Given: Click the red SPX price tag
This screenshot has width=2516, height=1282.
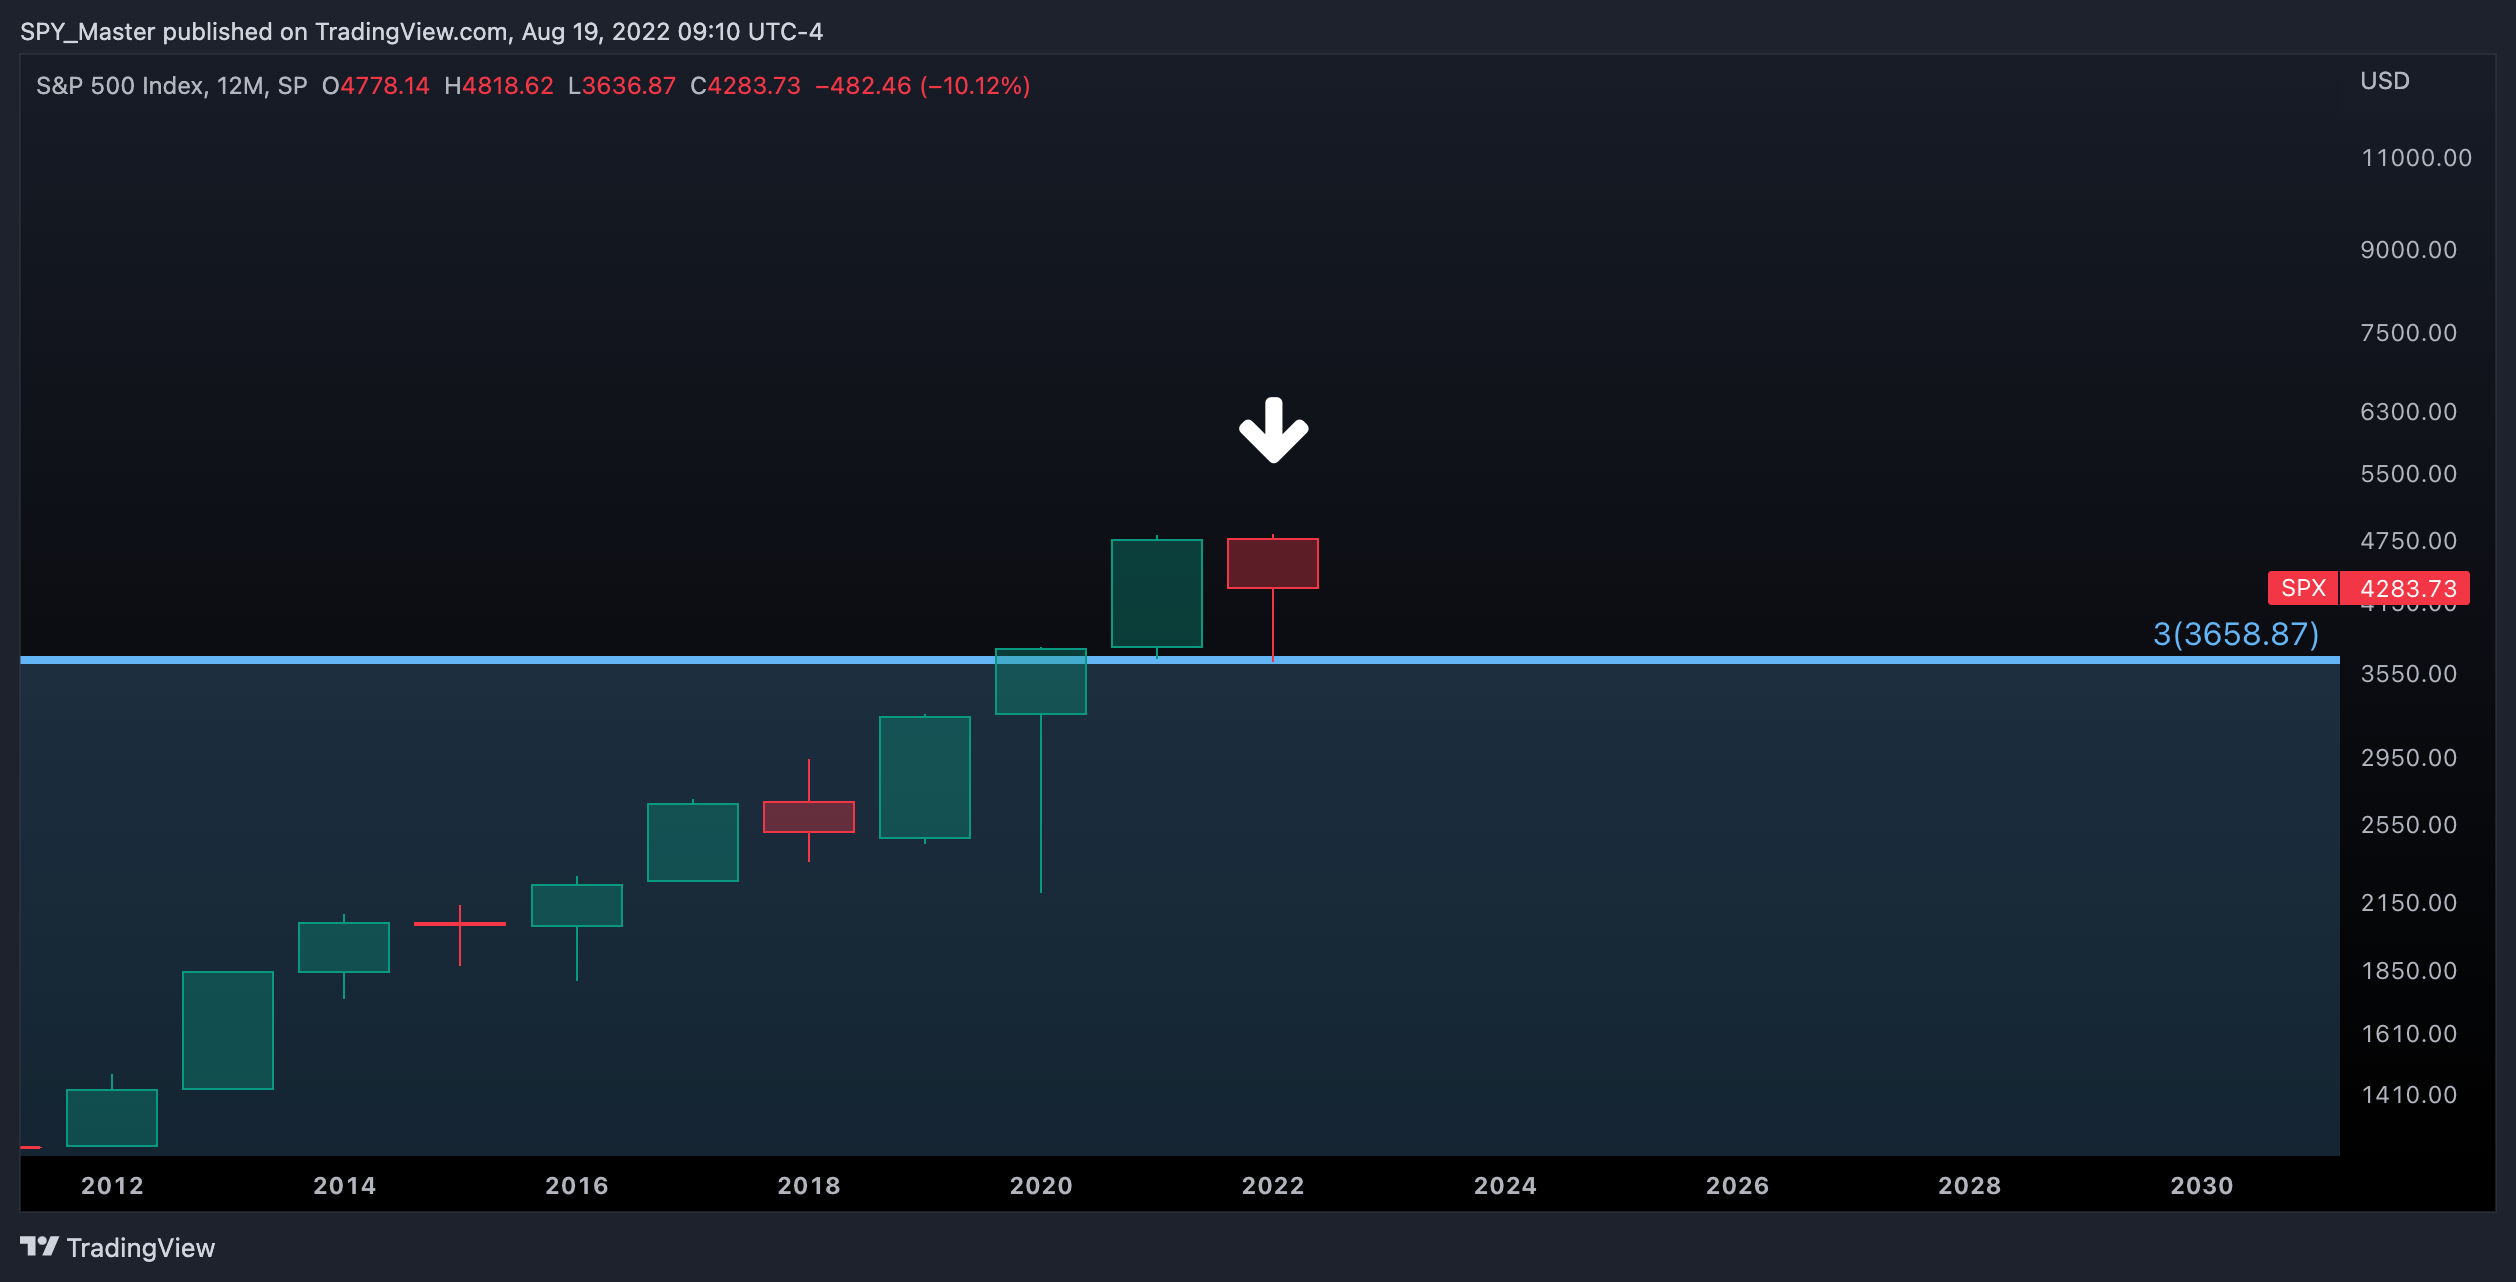Looking at the screenshot, I should (2303, 588).
